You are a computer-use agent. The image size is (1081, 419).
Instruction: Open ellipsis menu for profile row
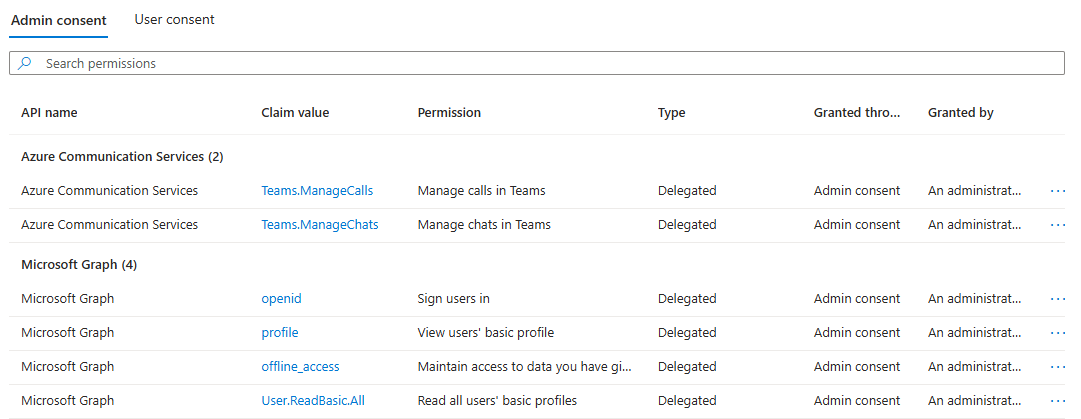[1057, 333]
